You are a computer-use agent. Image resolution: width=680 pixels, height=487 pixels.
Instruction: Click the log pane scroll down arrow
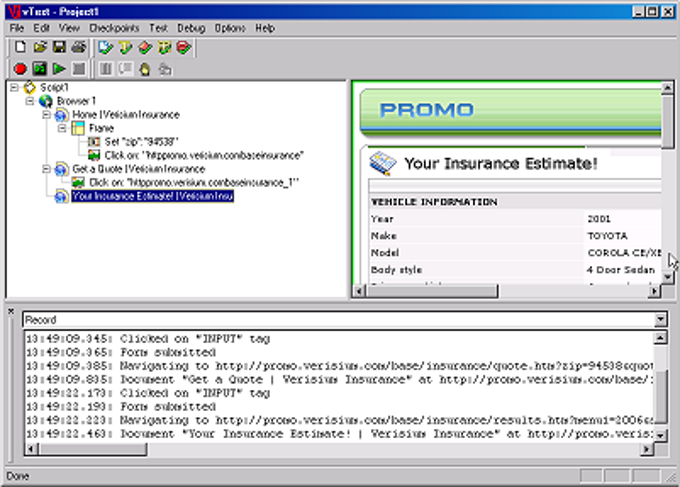(x=660, y=435)
